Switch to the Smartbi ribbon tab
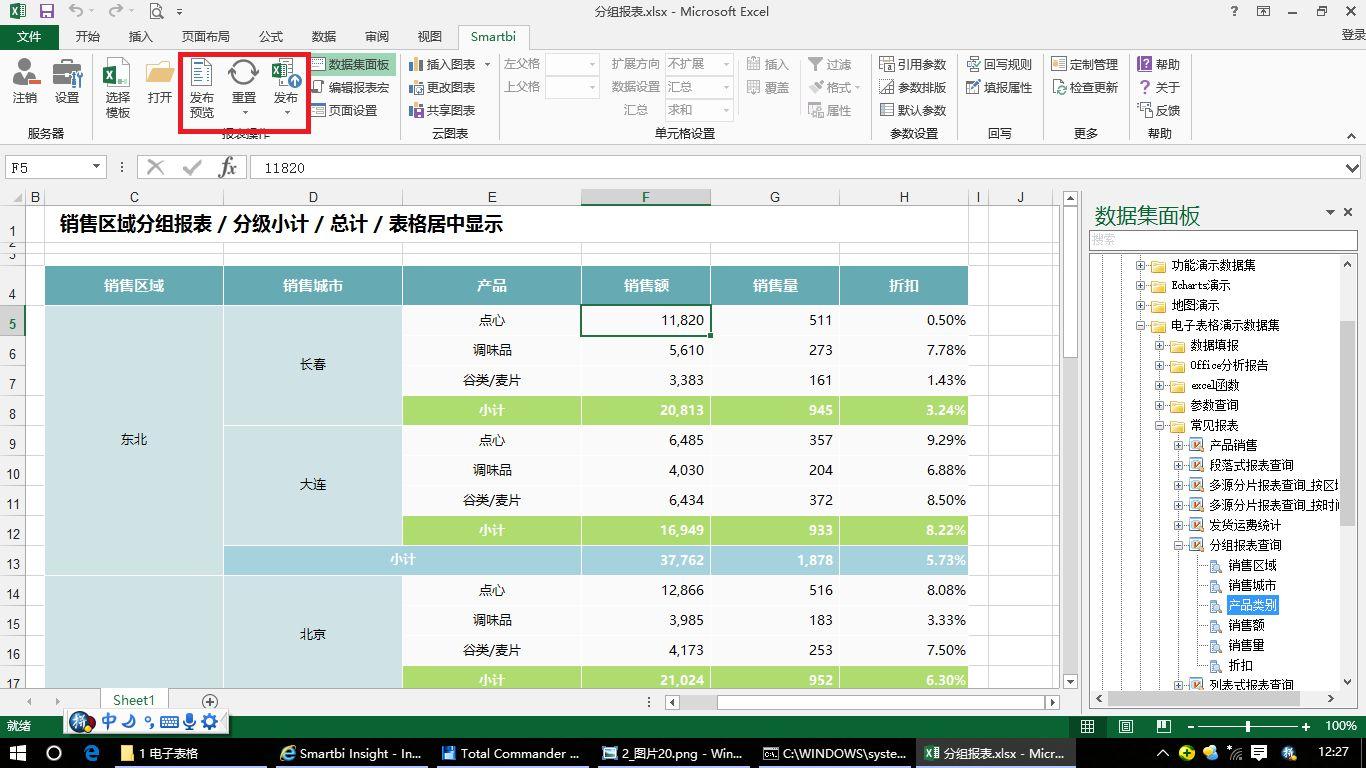Viewport: 1366px width, 768px height. 492,36
